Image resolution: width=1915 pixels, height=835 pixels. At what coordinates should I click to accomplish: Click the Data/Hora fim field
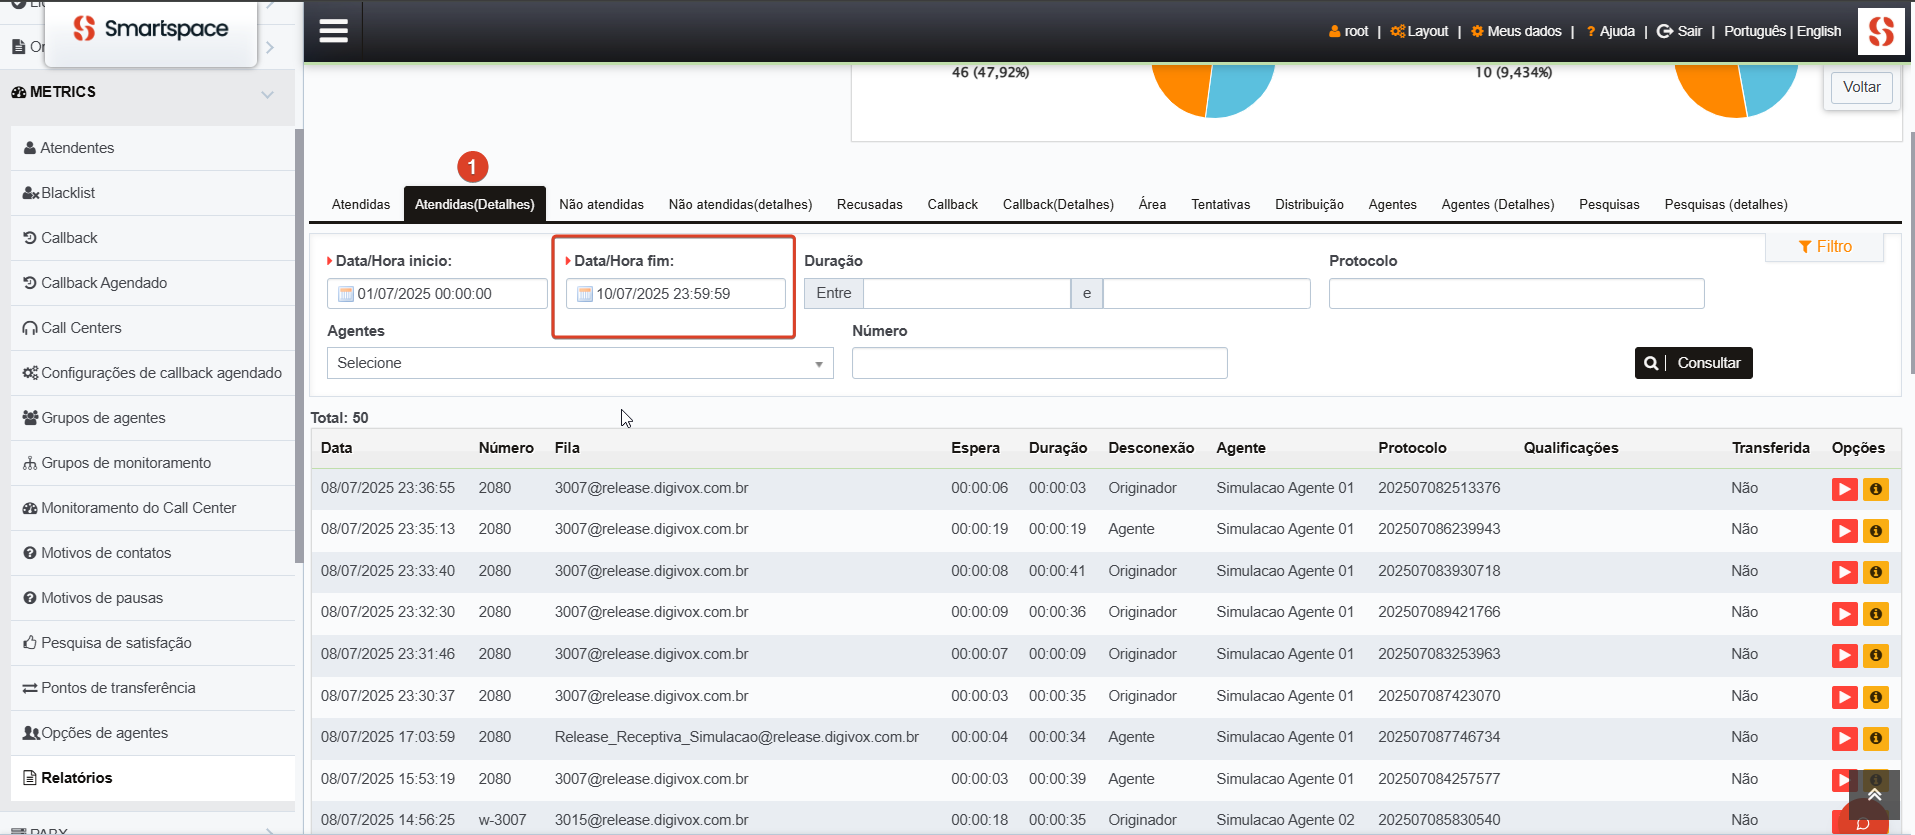[x=676, y=294]
